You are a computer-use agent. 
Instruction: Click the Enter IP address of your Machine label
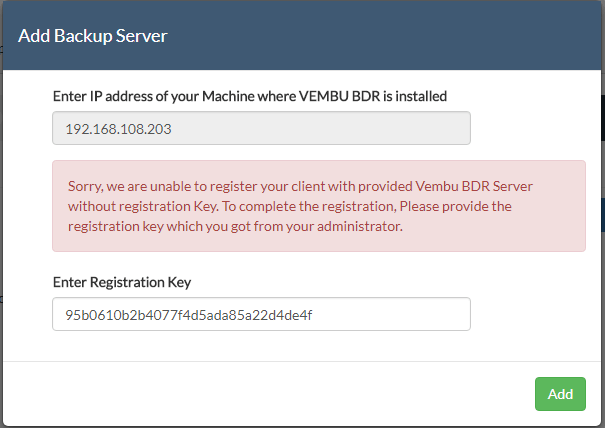(250, 96)
